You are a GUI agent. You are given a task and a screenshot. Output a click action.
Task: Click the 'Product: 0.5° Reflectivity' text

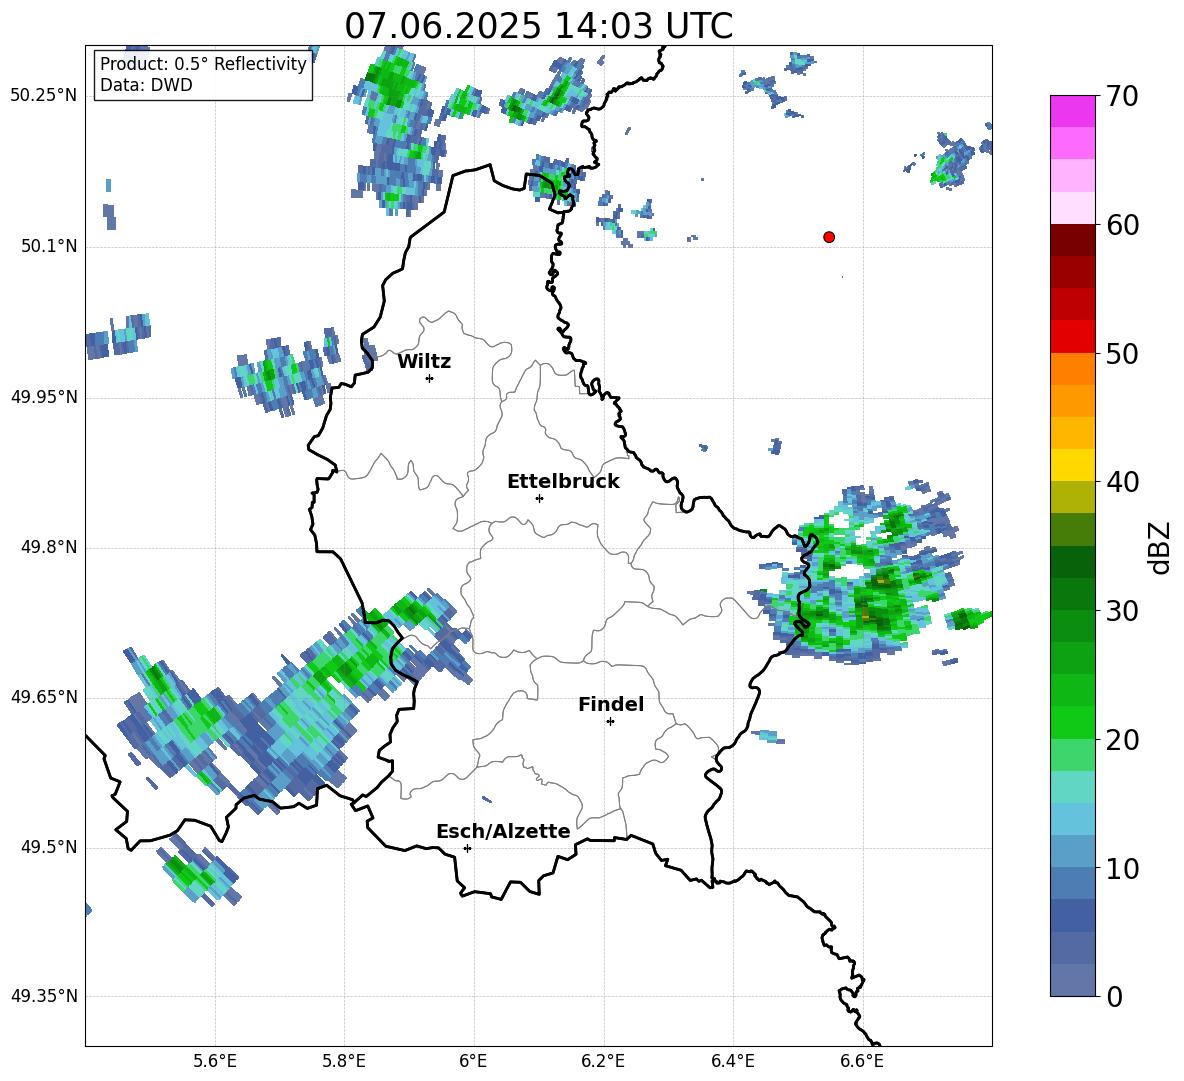coord(203,64)
